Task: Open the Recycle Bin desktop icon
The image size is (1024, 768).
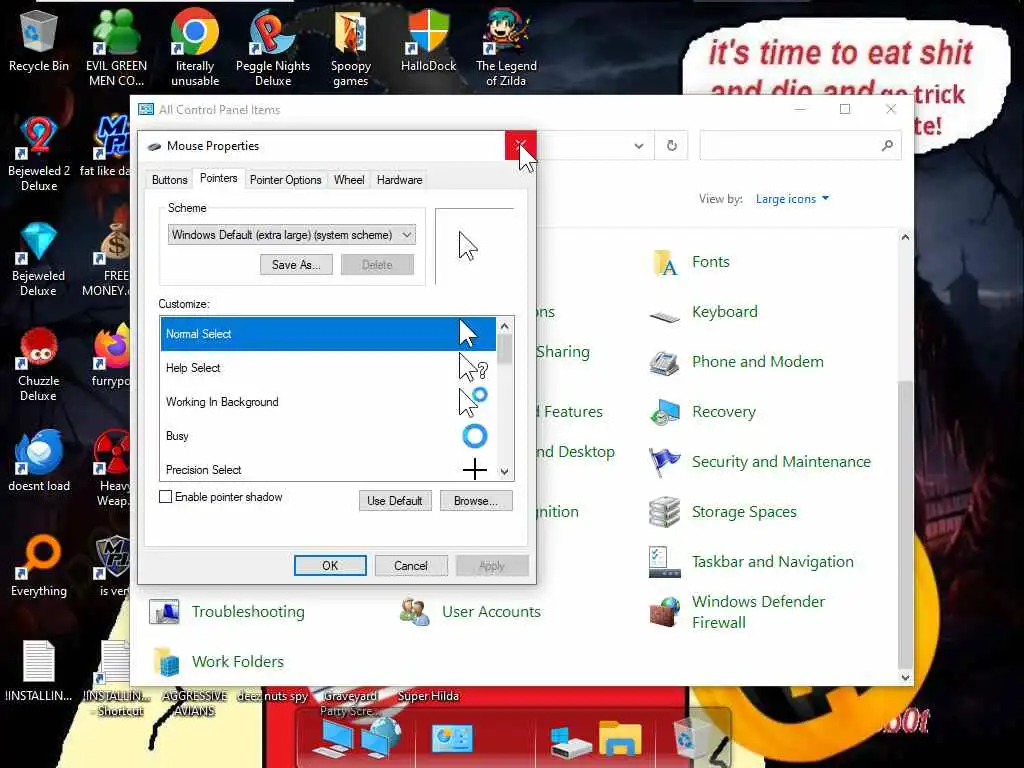Action: (39, 40)
